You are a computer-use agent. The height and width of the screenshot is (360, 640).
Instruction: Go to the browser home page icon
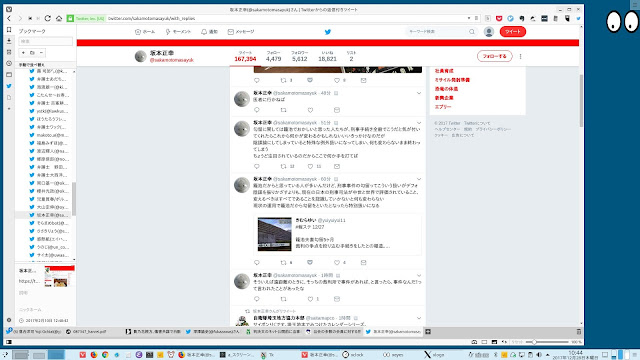(59, 18)
